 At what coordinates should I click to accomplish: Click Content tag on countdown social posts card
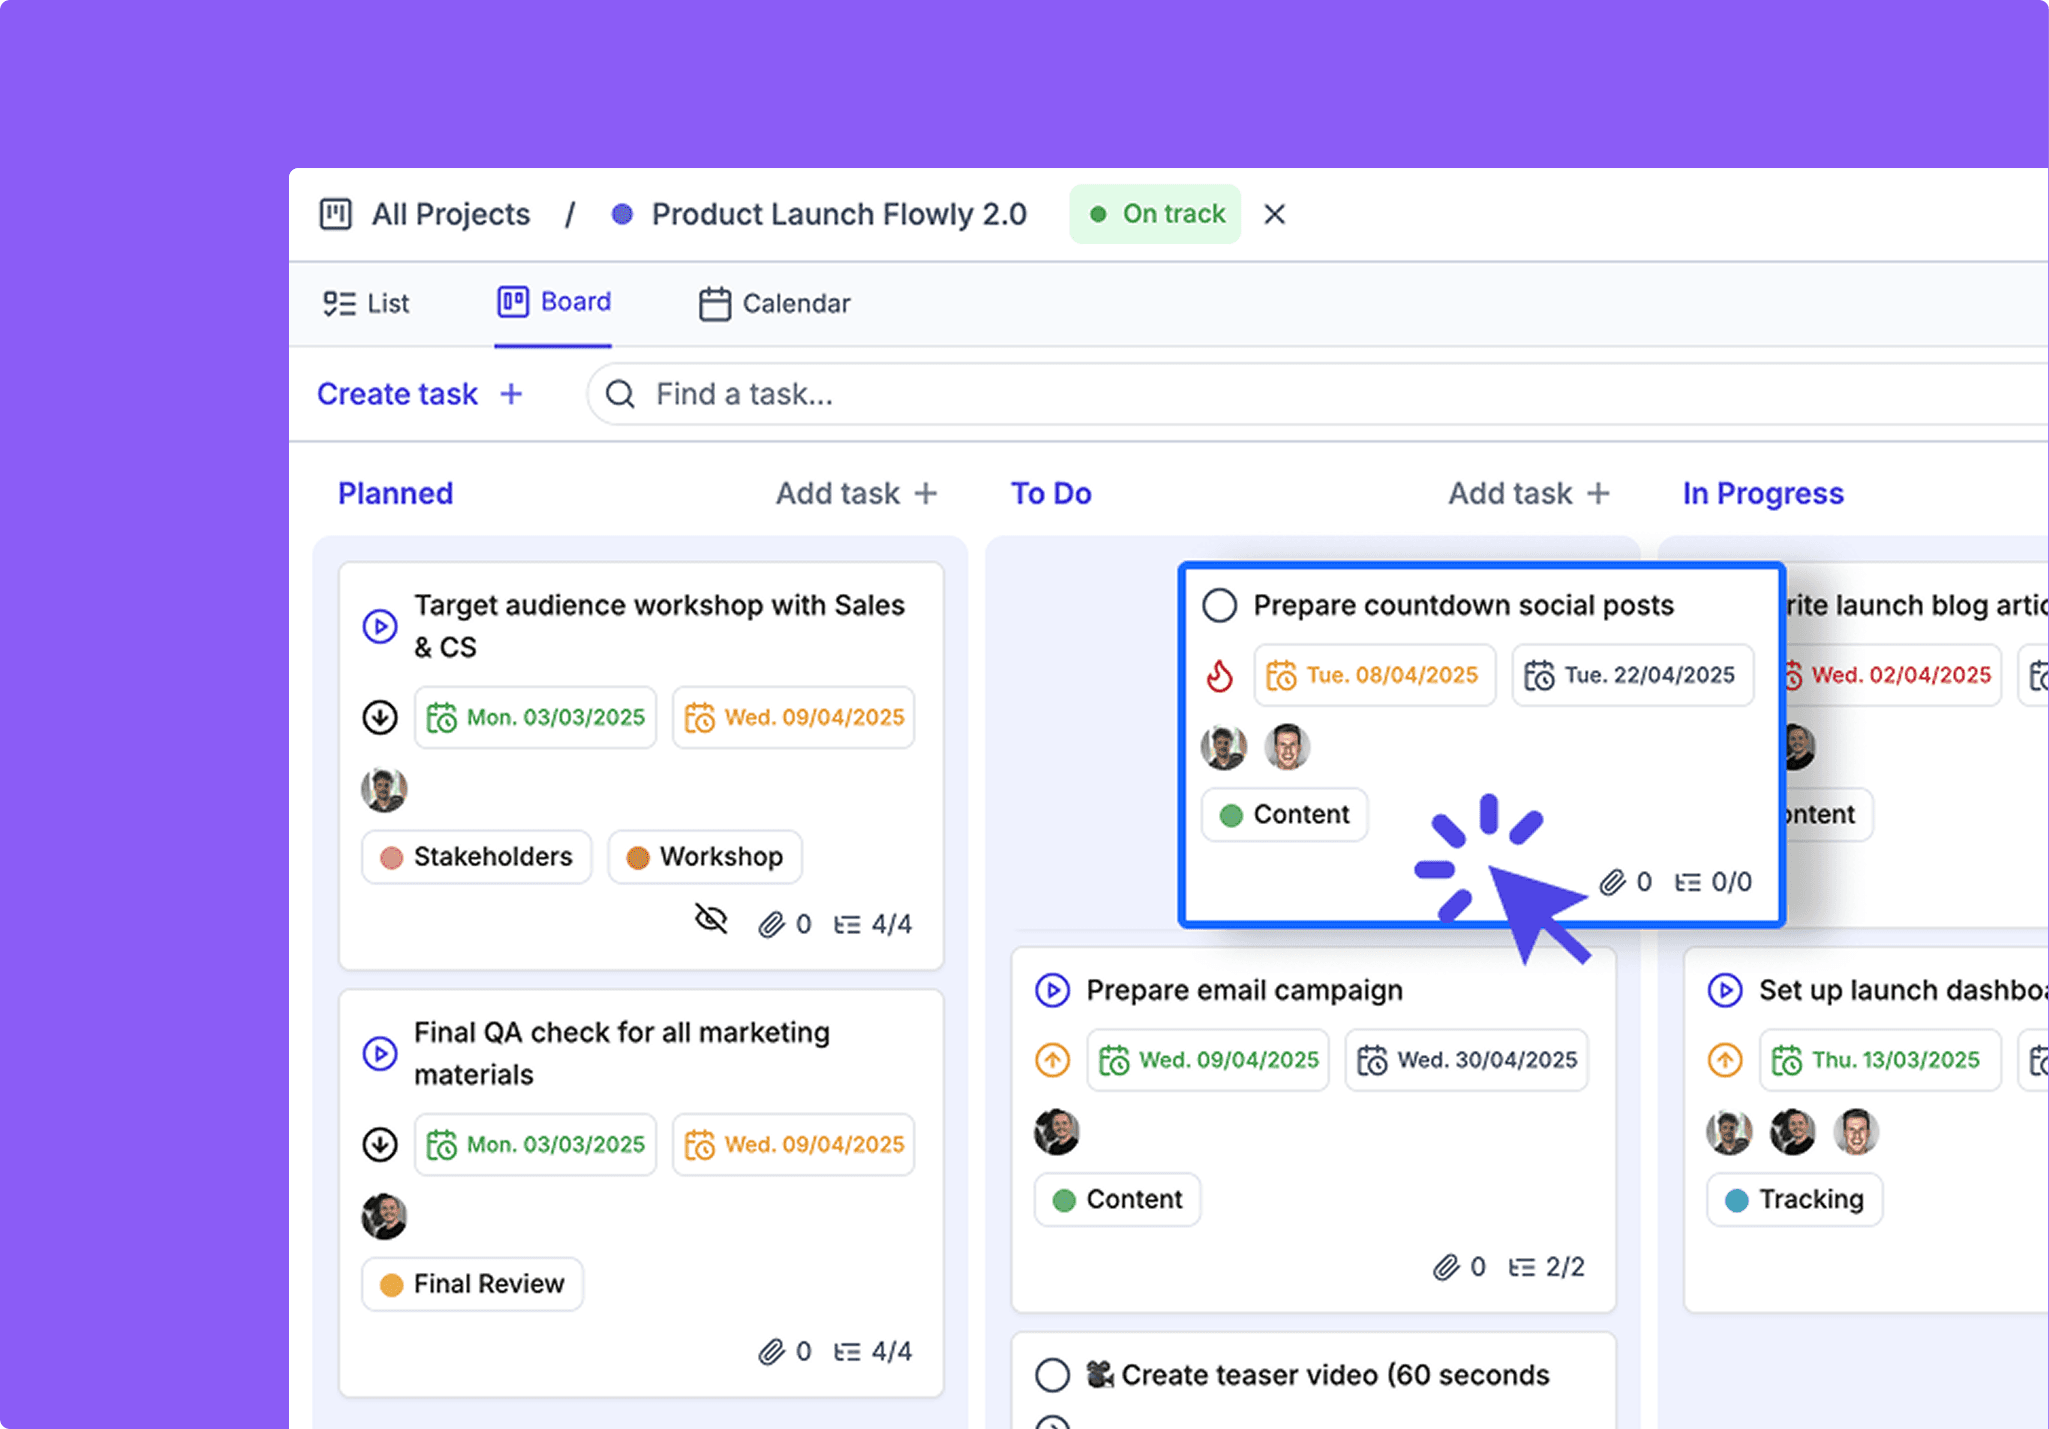point(1285,815)
